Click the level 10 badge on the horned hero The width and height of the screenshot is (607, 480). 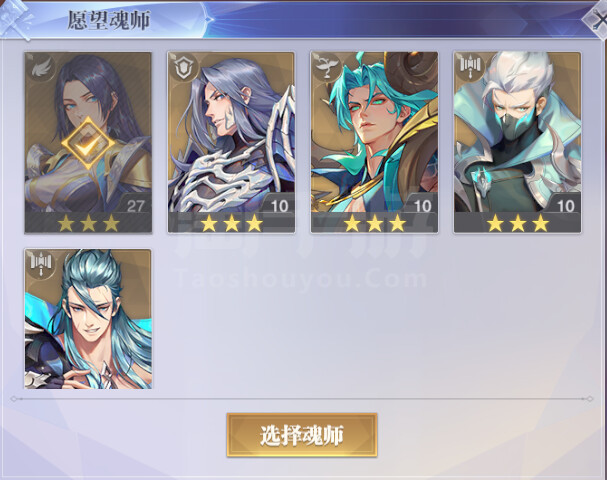(422, 206)
